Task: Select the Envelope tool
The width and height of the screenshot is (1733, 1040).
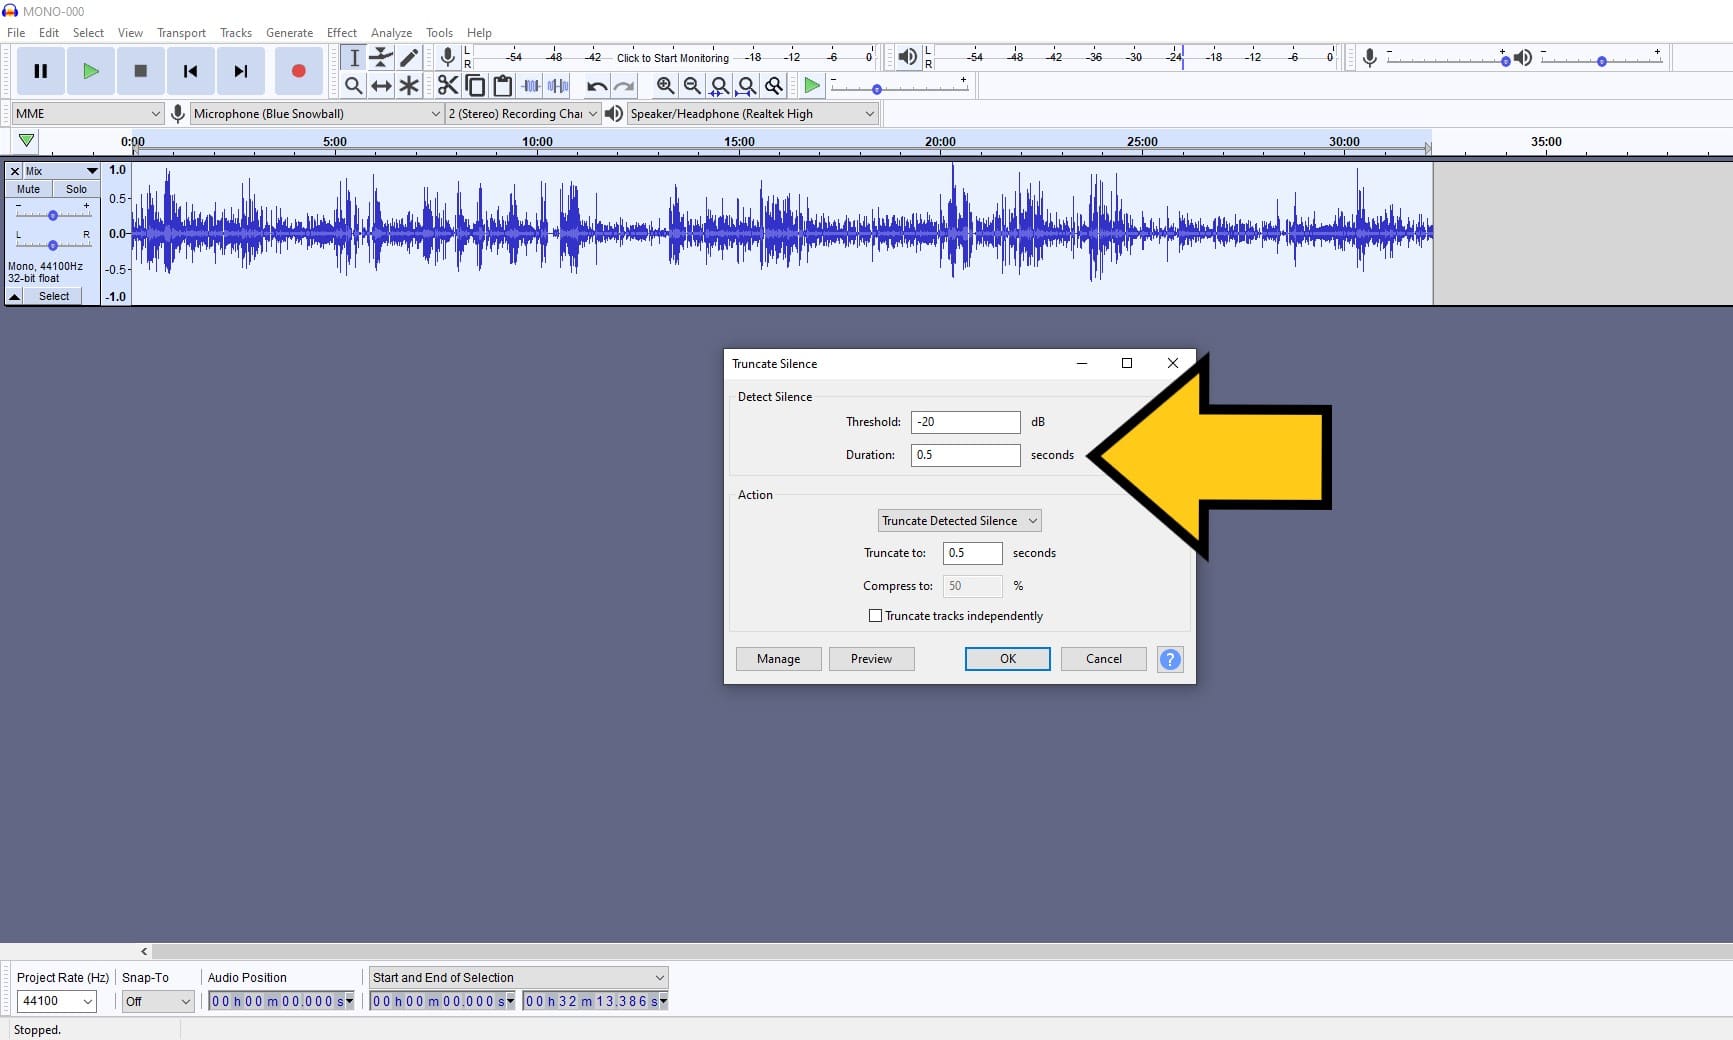Action: tap(381, 58)
